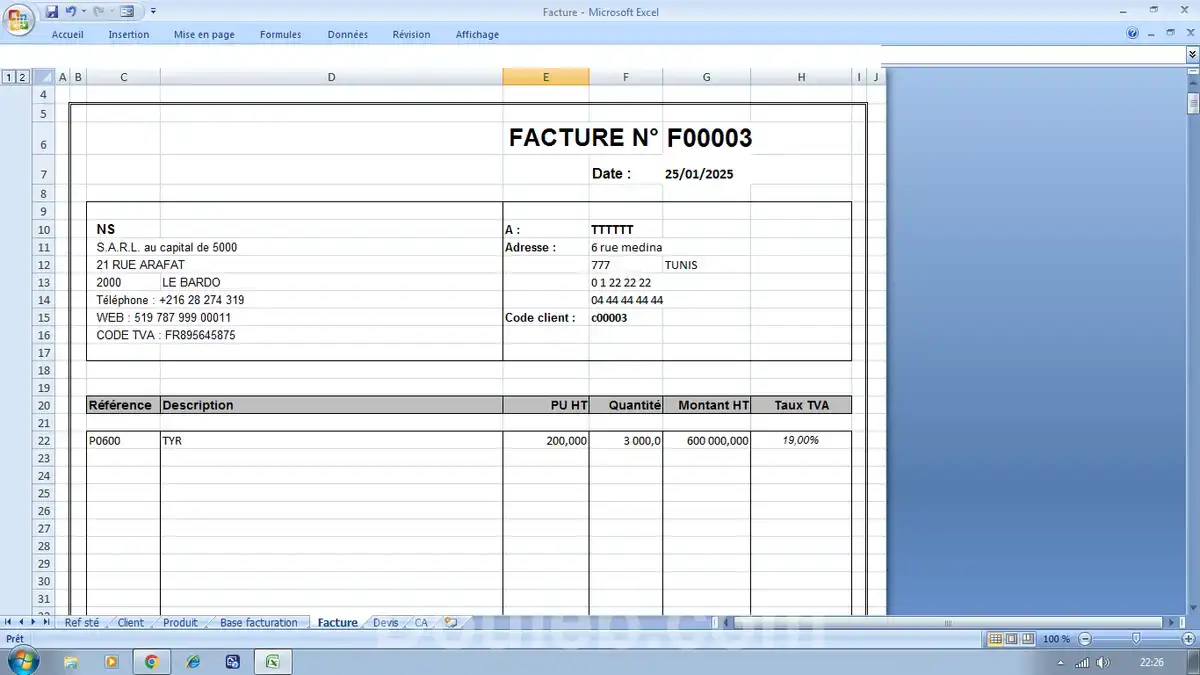1200x675 pixels.
Task: Open the Undo history dropdown arrow
Action: pyautogui.click(x=82, y=11)
